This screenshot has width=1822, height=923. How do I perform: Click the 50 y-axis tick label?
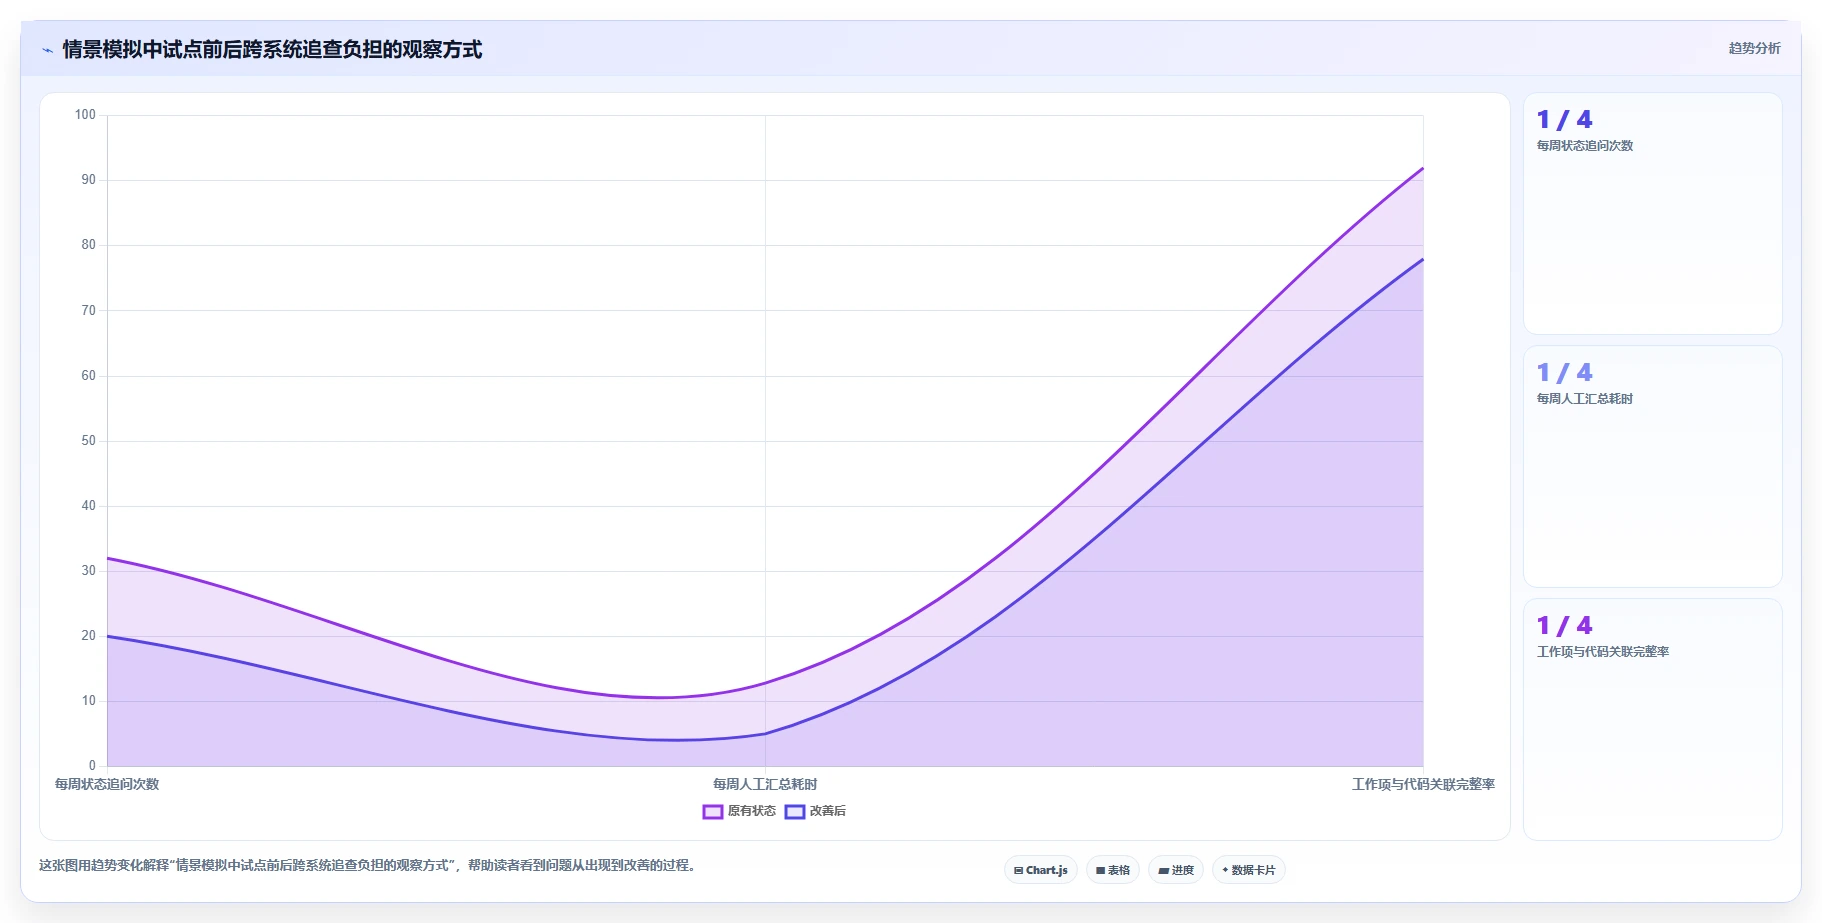coord(88,441)
